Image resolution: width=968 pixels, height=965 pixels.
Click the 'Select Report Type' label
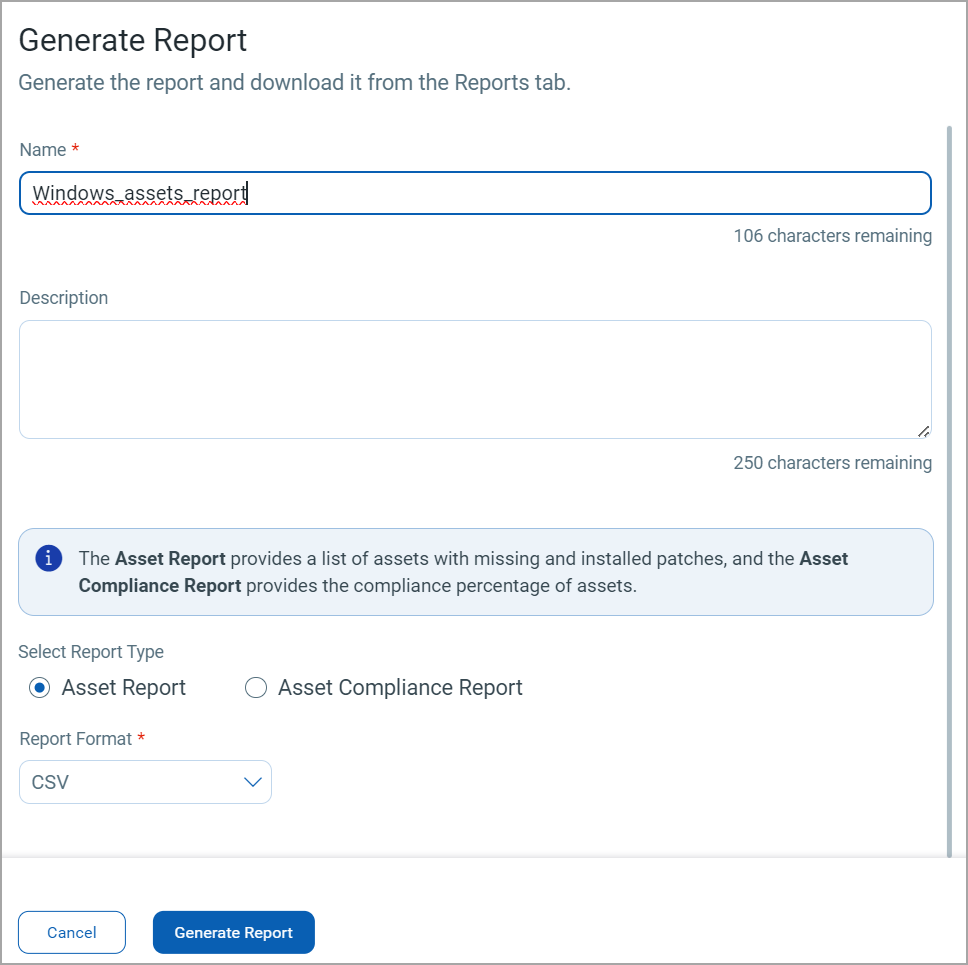coord(91,651)
